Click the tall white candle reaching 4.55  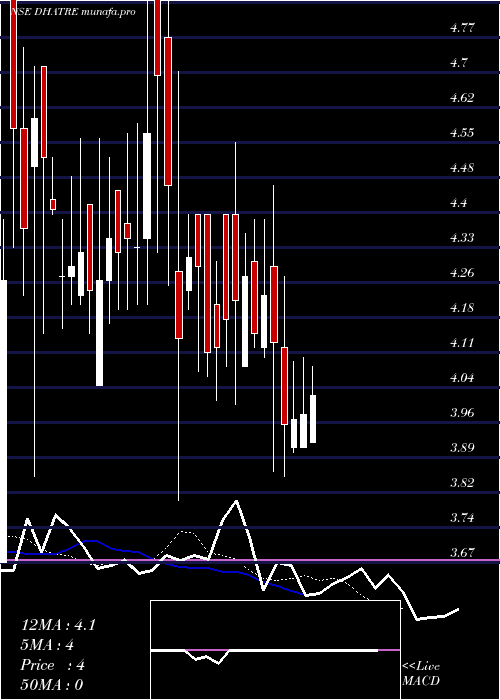147,186
